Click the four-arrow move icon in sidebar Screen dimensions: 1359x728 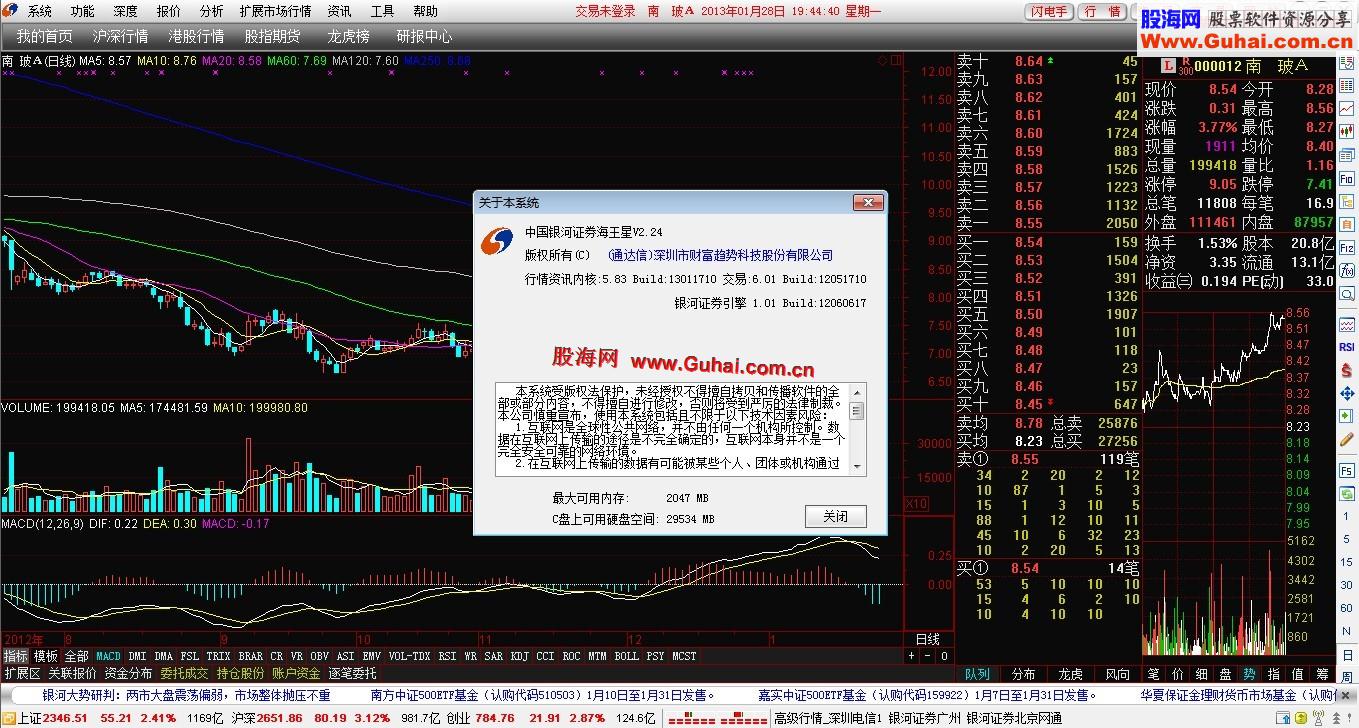(x=1346, y=395)
